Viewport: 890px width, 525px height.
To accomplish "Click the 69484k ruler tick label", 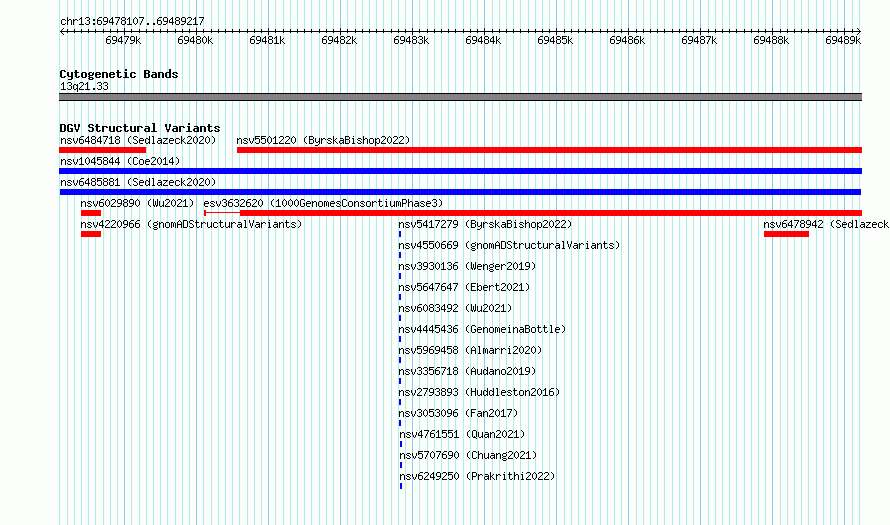I will pos(483,40).
